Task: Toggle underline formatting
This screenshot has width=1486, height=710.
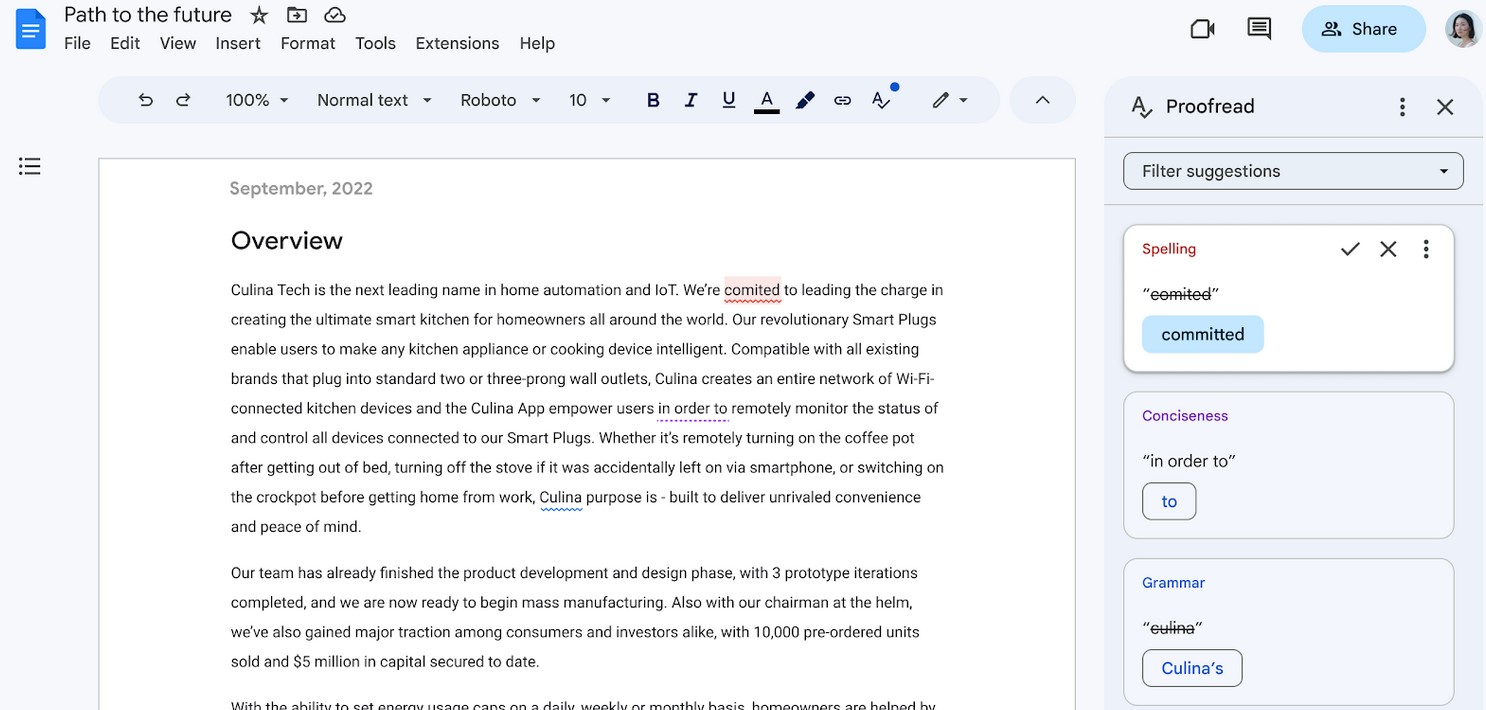Action: (x=729, y=100)
